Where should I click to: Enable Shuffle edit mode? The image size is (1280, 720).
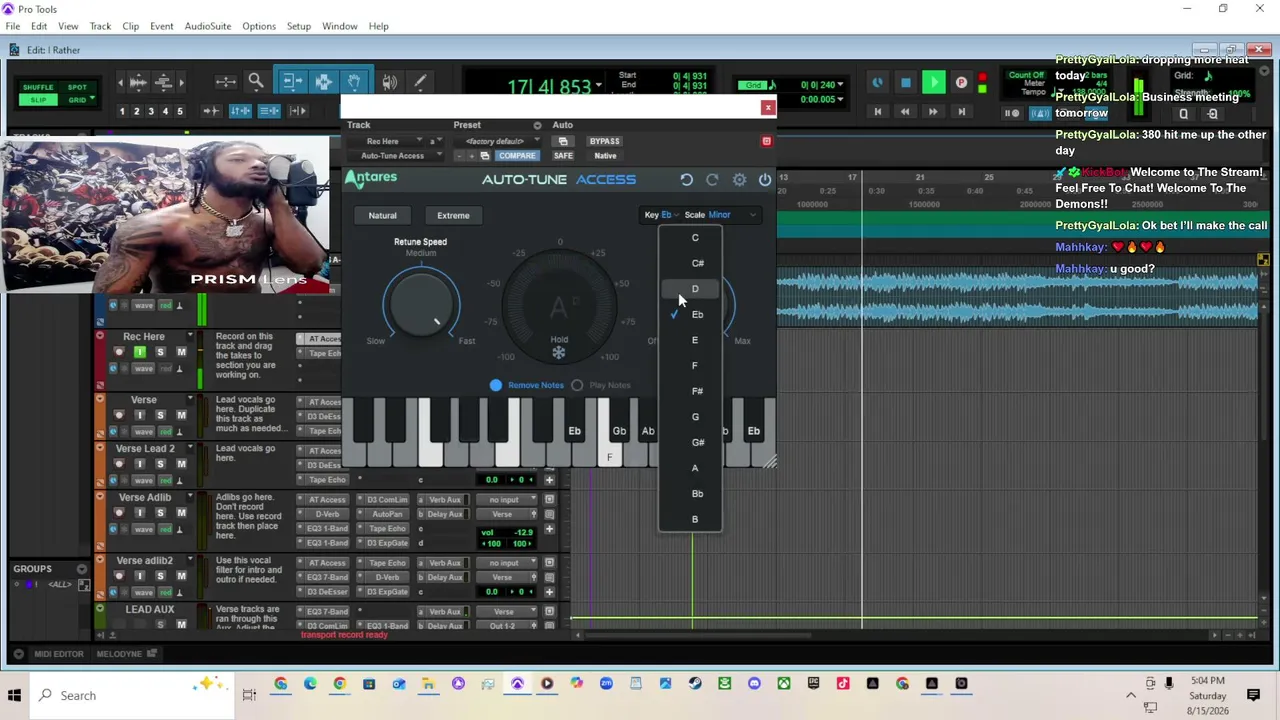[38, 88]
